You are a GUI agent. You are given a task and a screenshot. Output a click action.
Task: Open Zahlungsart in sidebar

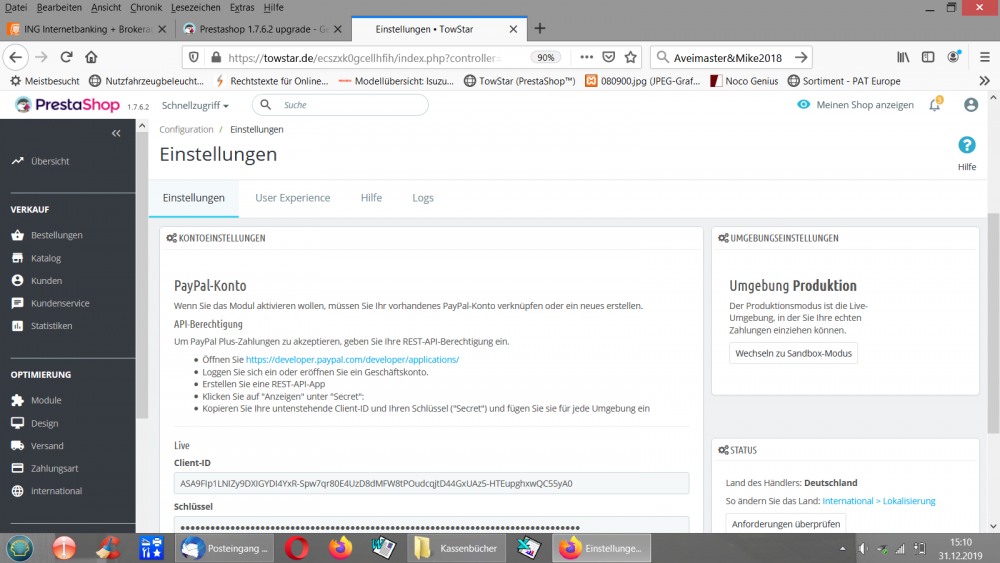[45, 469]
